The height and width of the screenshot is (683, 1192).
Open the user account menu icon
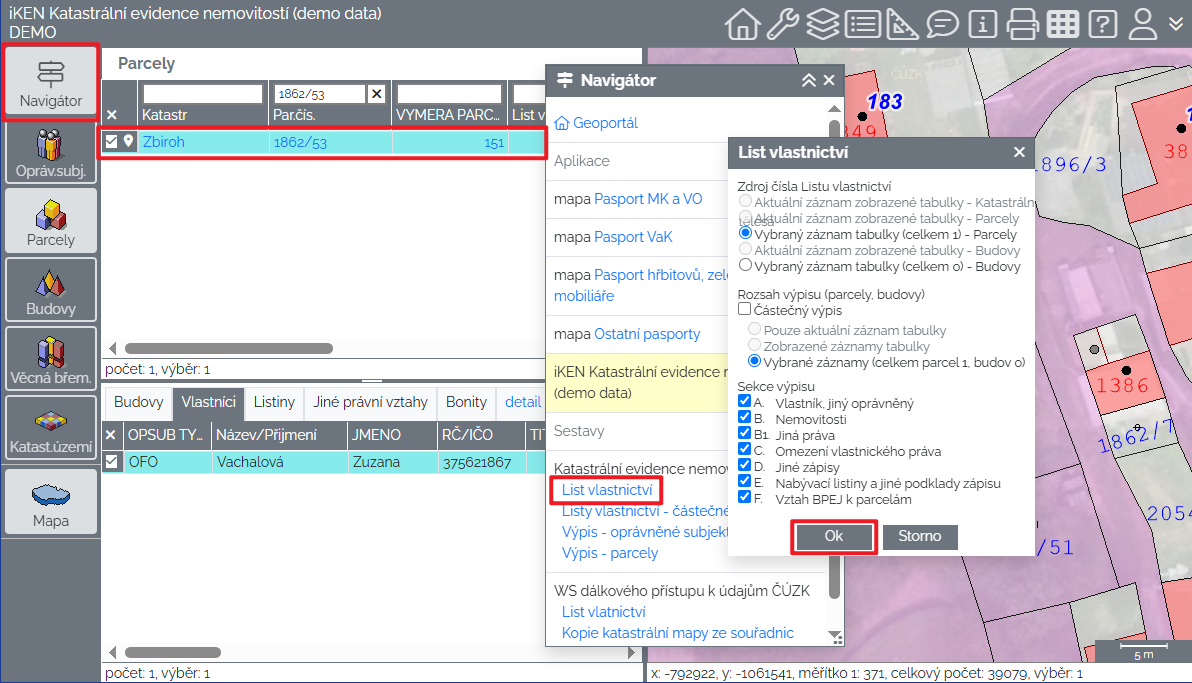(1143, 23)
